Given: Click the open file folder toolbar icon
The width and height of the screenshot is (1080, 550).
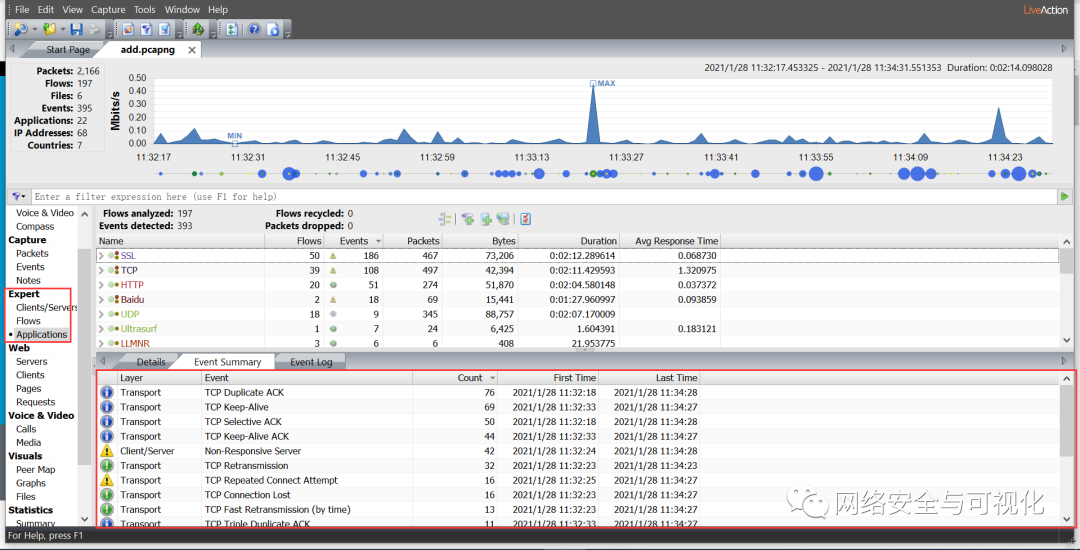Looking at the screenshot, I should tap(50, 29).
